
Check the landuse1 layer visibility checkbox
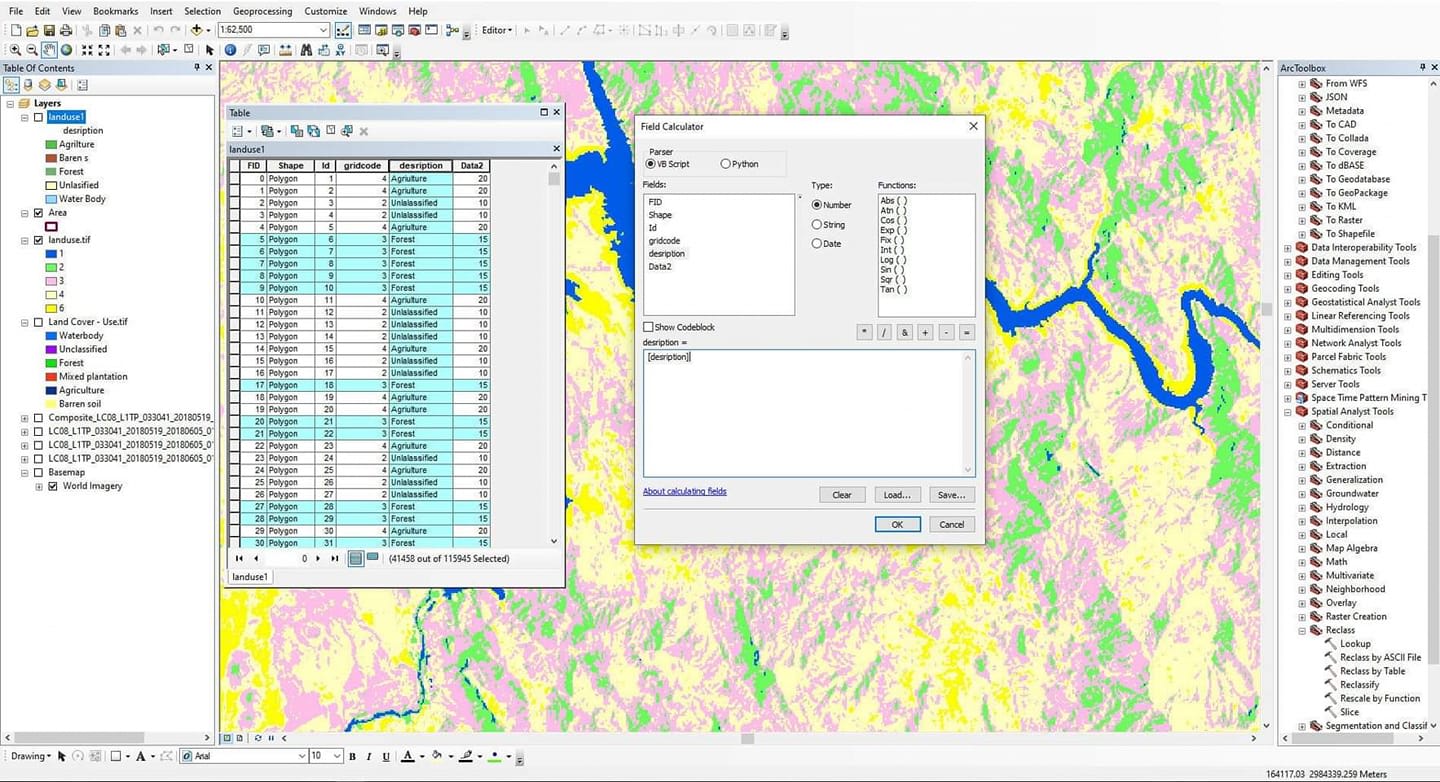[39, 117]
